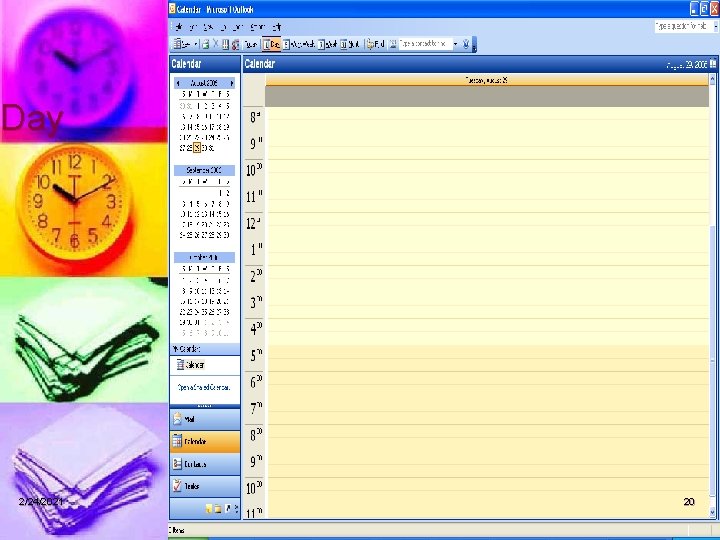Click the day view scroll down arrow
Viewport: 720px width, 540px height.
pos(713,512)
